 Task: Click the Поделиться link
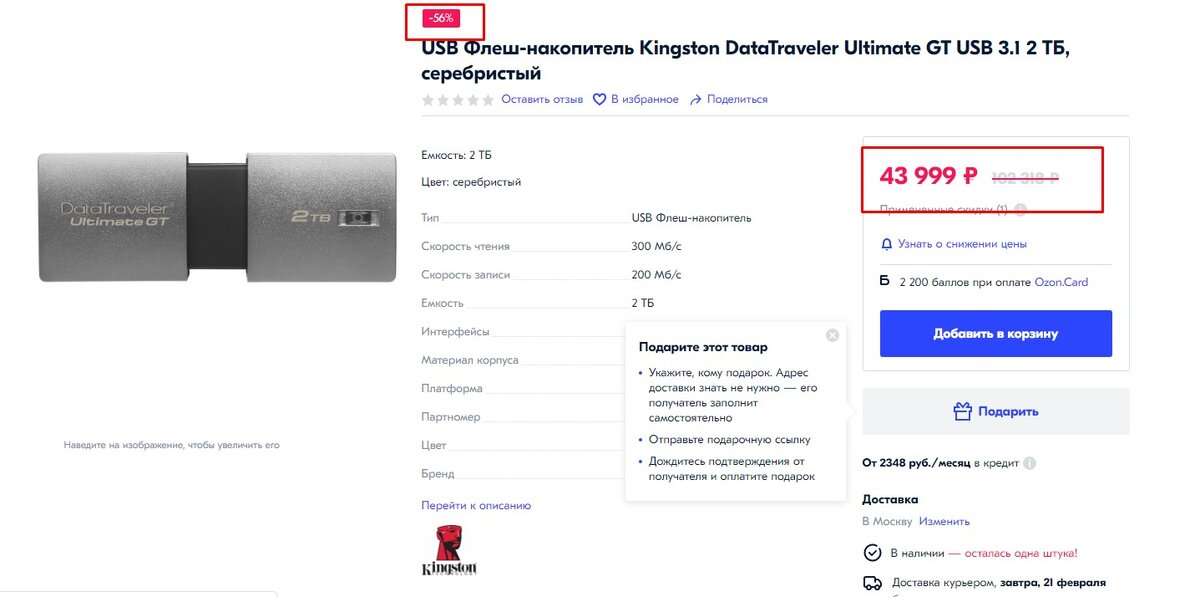coord(737,100)
